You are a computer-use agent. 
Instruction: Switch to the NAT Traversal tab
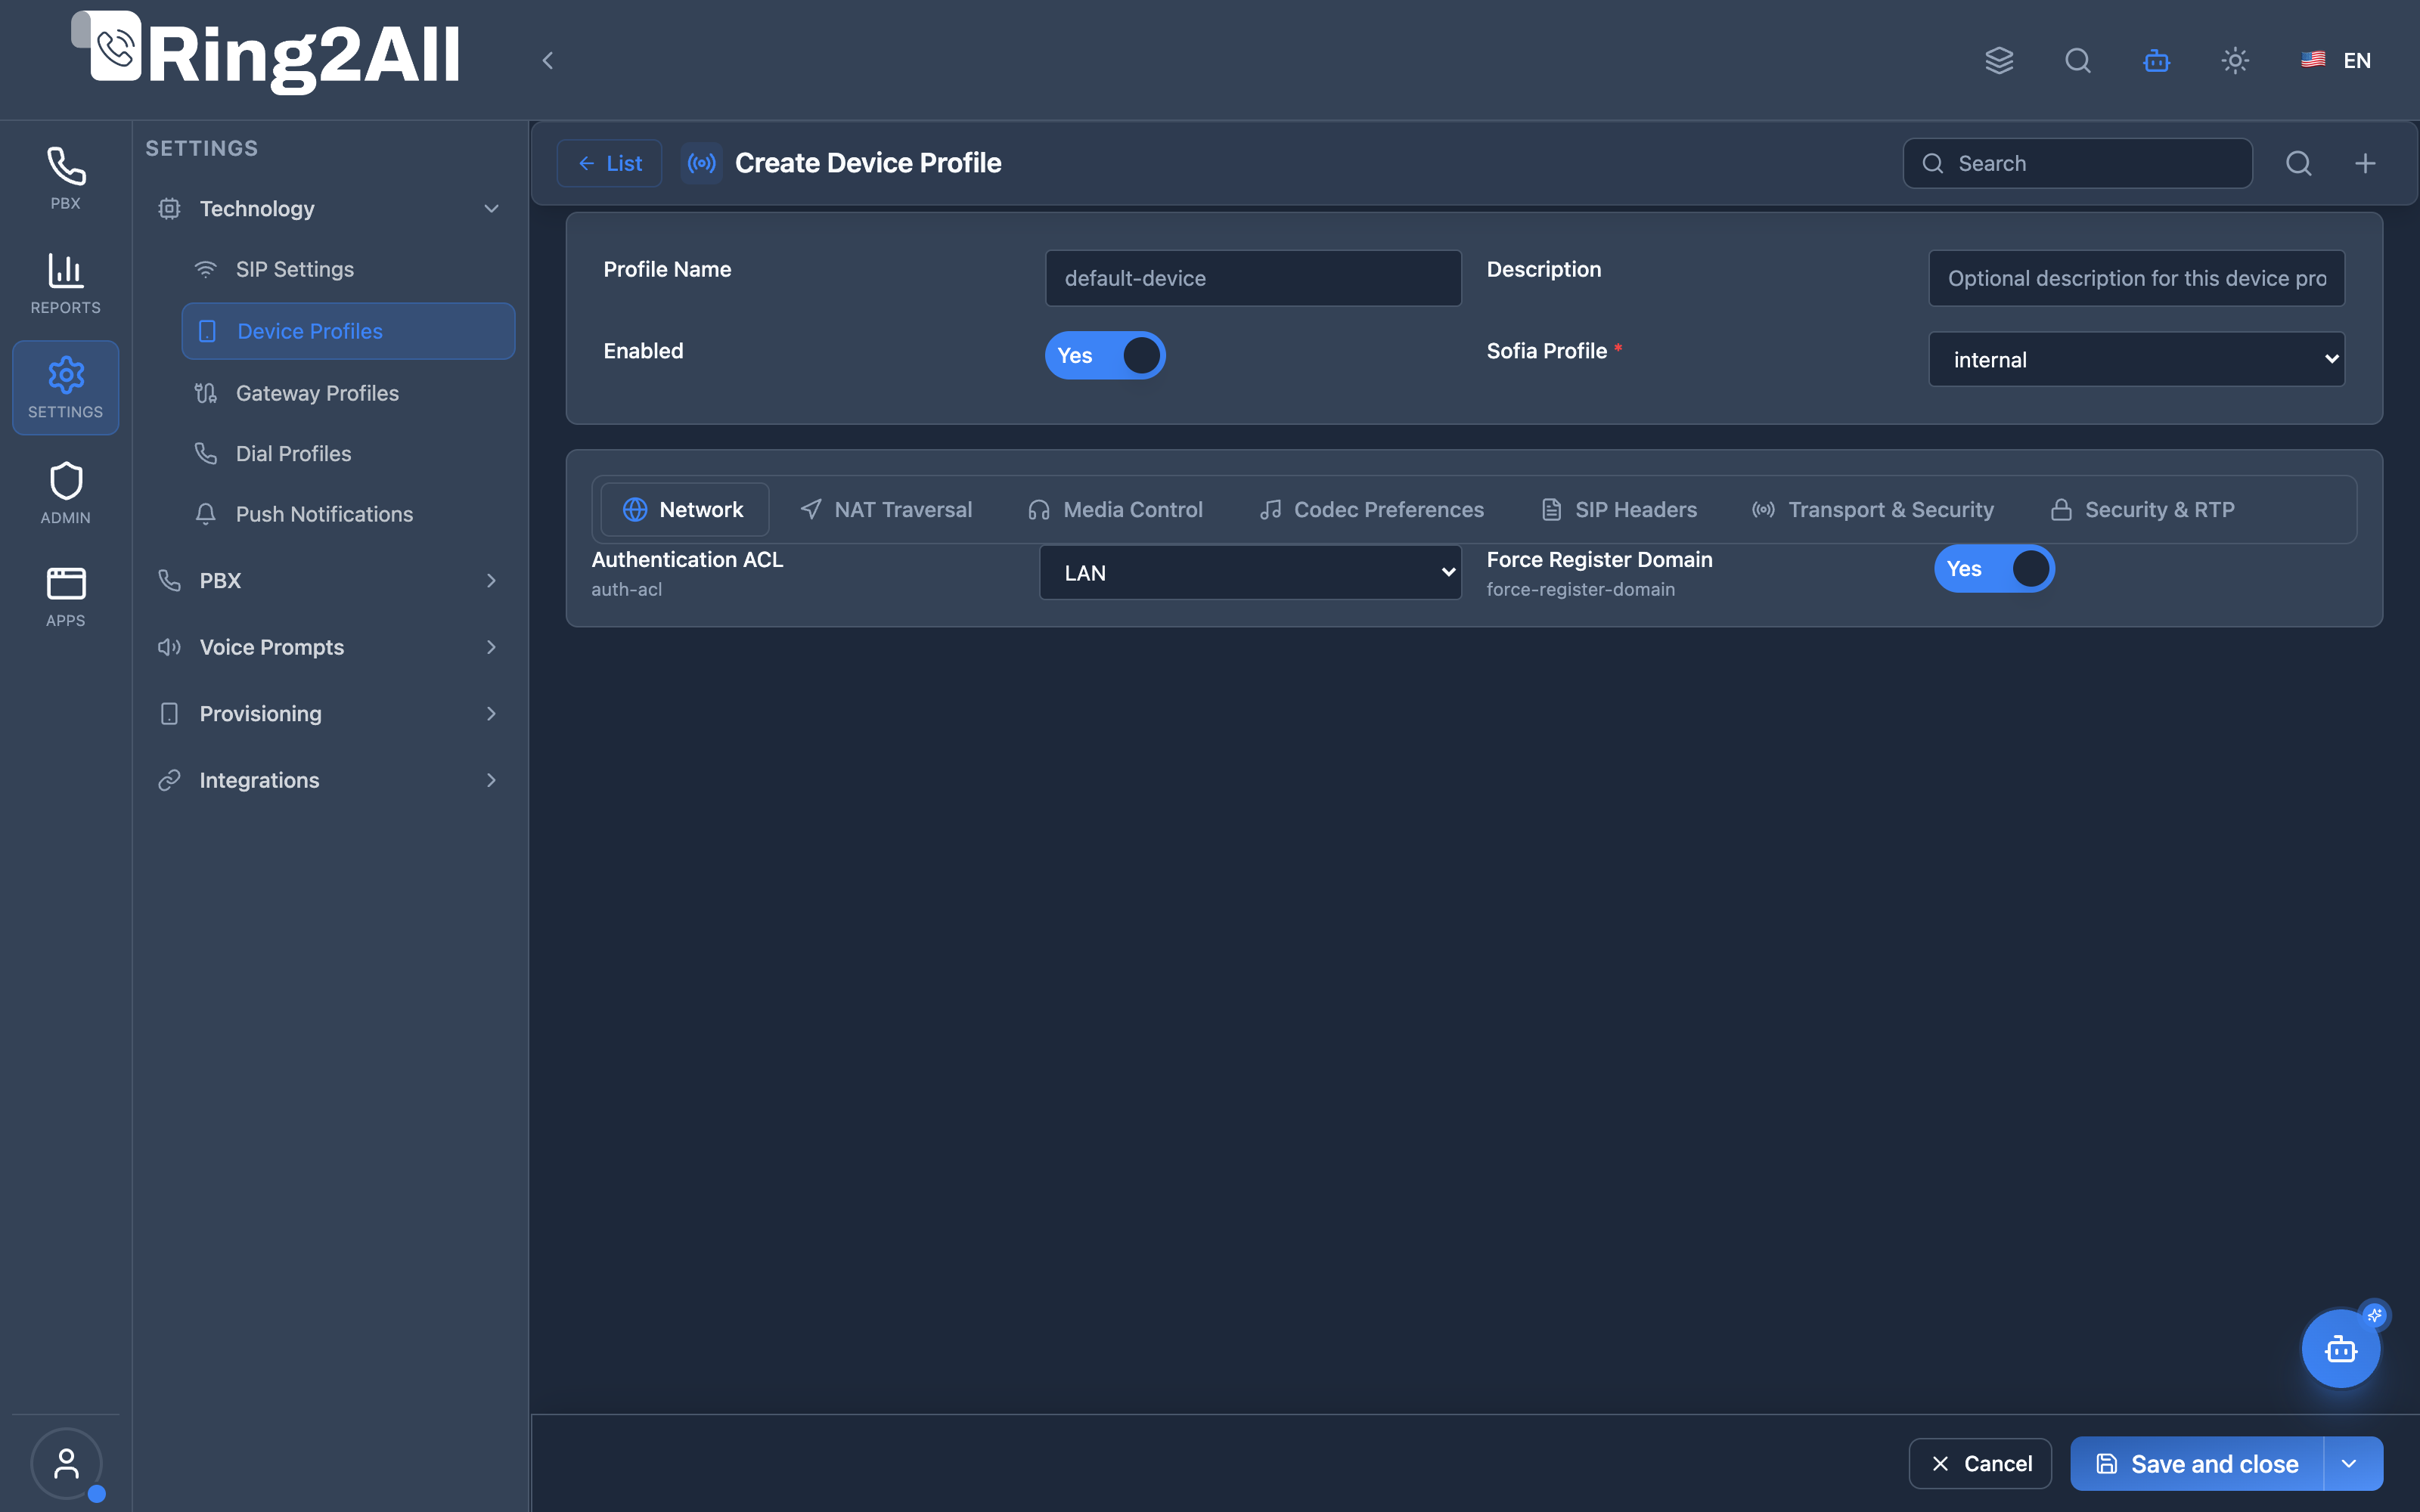click(x=886, y=509)
